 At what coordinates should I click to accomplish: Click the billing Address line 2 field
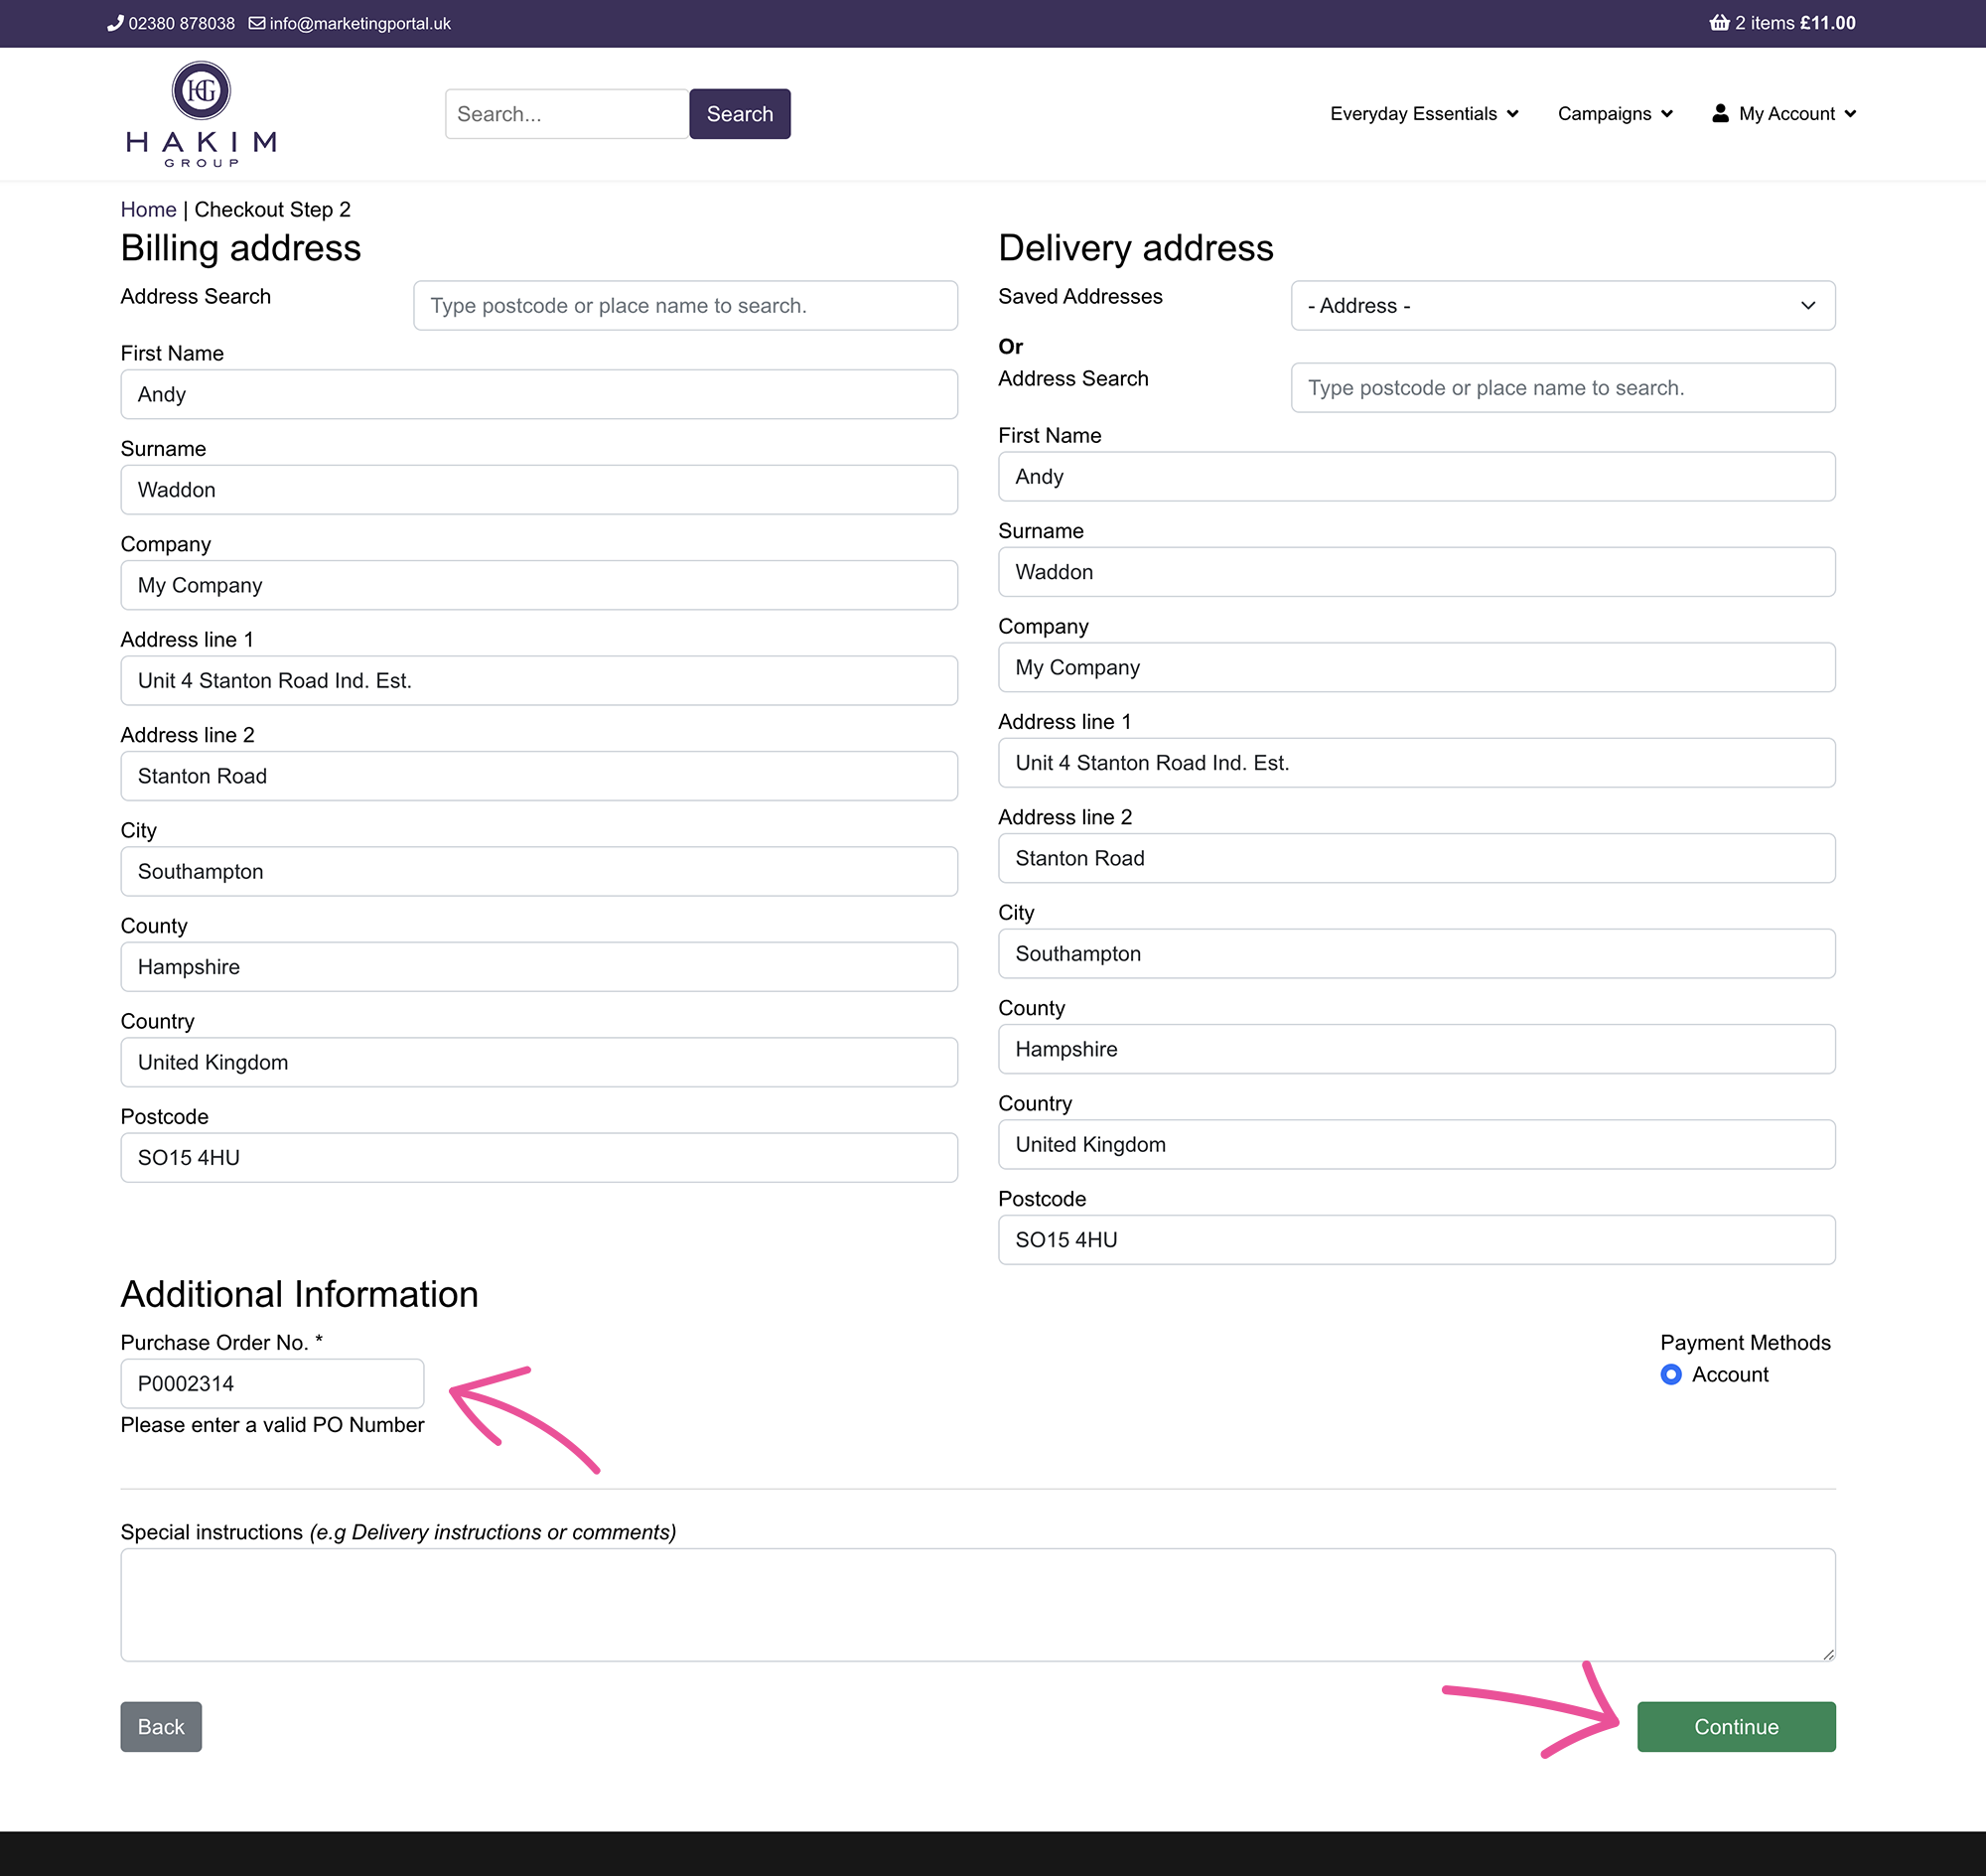[539, 776]
